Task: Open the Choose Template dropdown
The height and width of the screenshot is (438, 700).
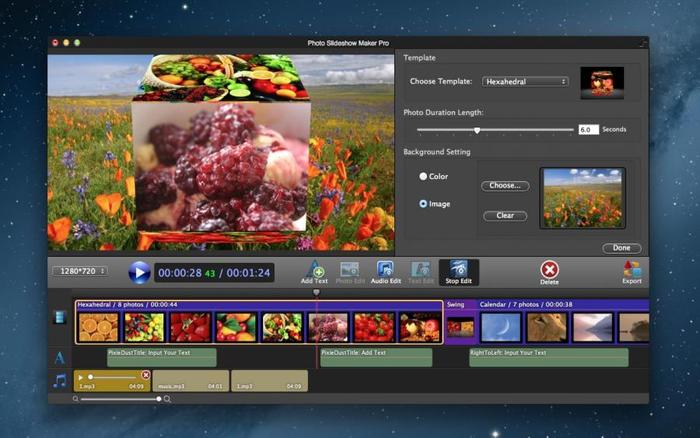Action: pyautogui.click(x=525, y=81)
